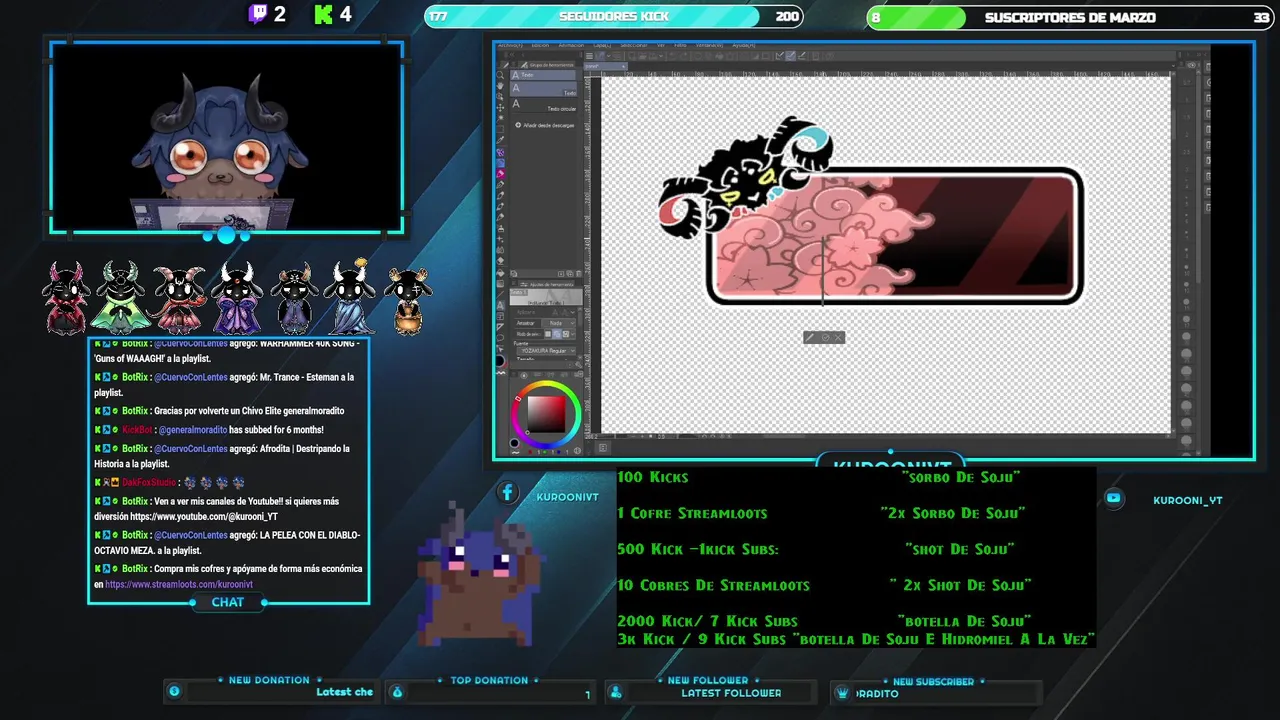This screenshot has height=720, width=1280.
Task: Open the Ayuda menu
Action: coord(744,45)
